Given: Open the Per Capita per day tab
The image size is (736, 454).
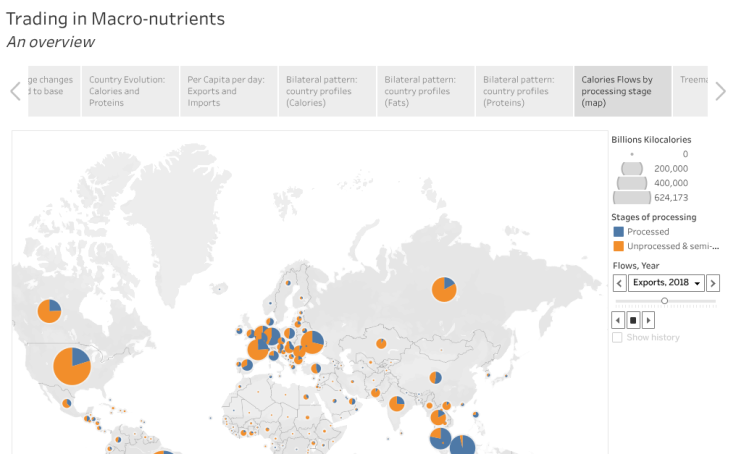Looking at the screenshot, I should [229, 91].
